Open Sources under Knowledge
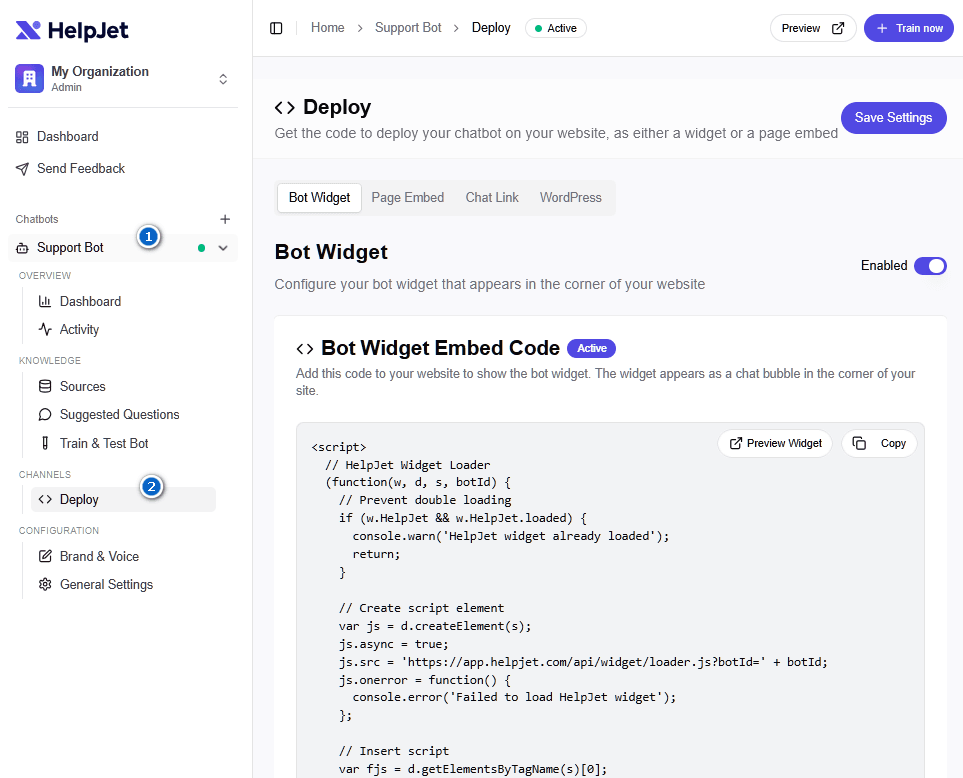 tap(82, 386)
